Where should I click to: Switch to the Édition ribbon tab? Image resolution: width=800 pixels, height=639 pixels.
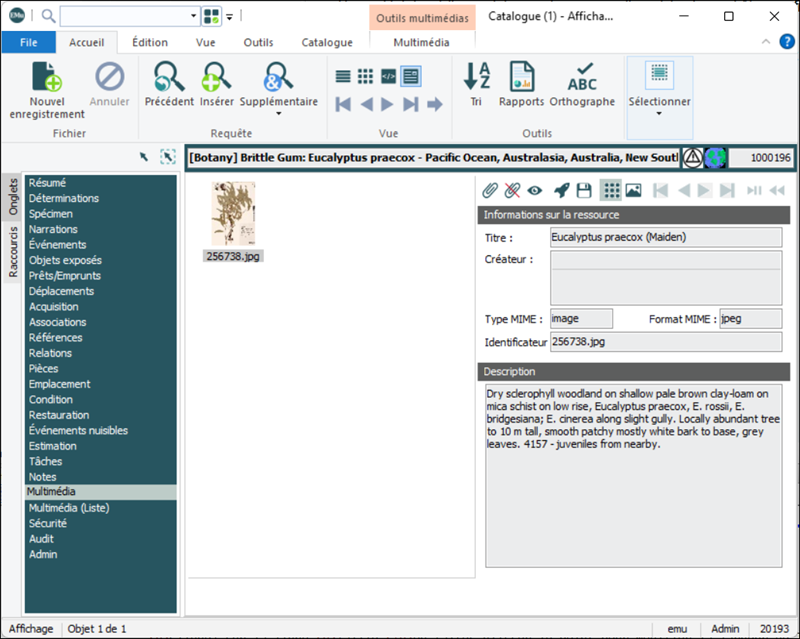[150, 42]
